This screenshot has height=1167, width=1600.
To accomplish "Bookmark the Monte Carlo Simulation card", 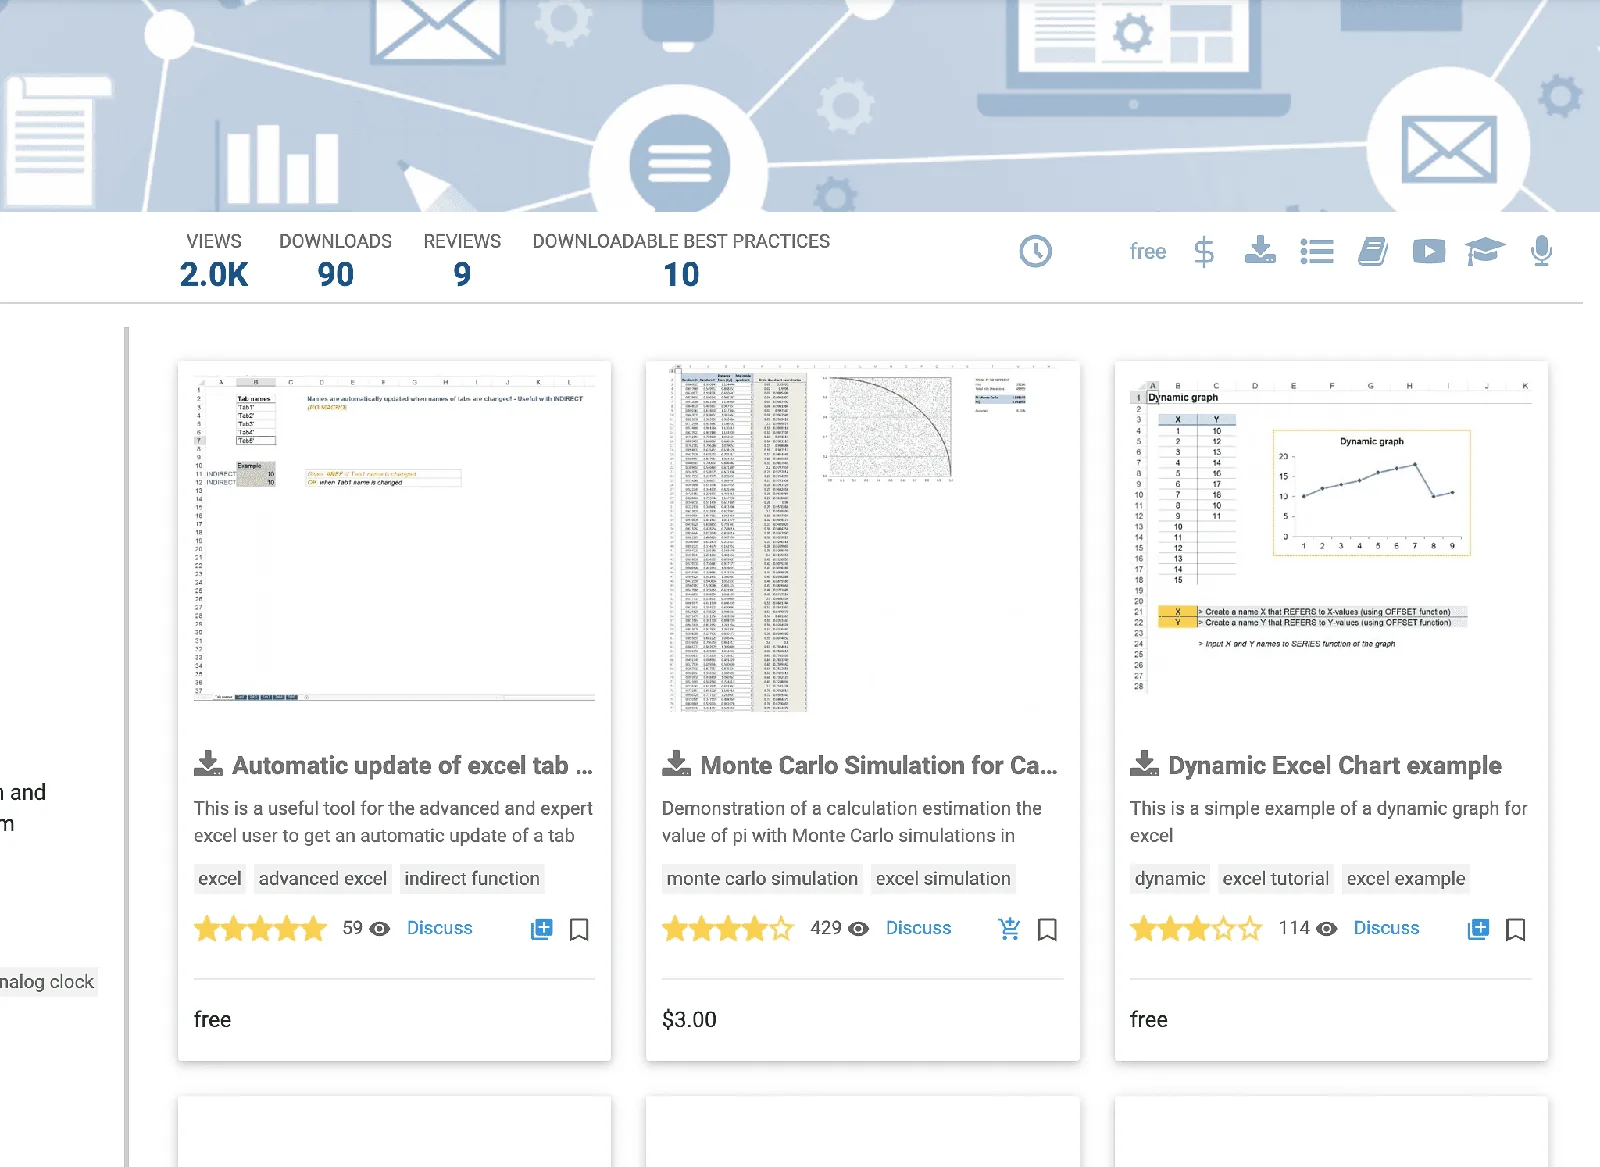I will pyautogui.click(x=1047, y=930).
